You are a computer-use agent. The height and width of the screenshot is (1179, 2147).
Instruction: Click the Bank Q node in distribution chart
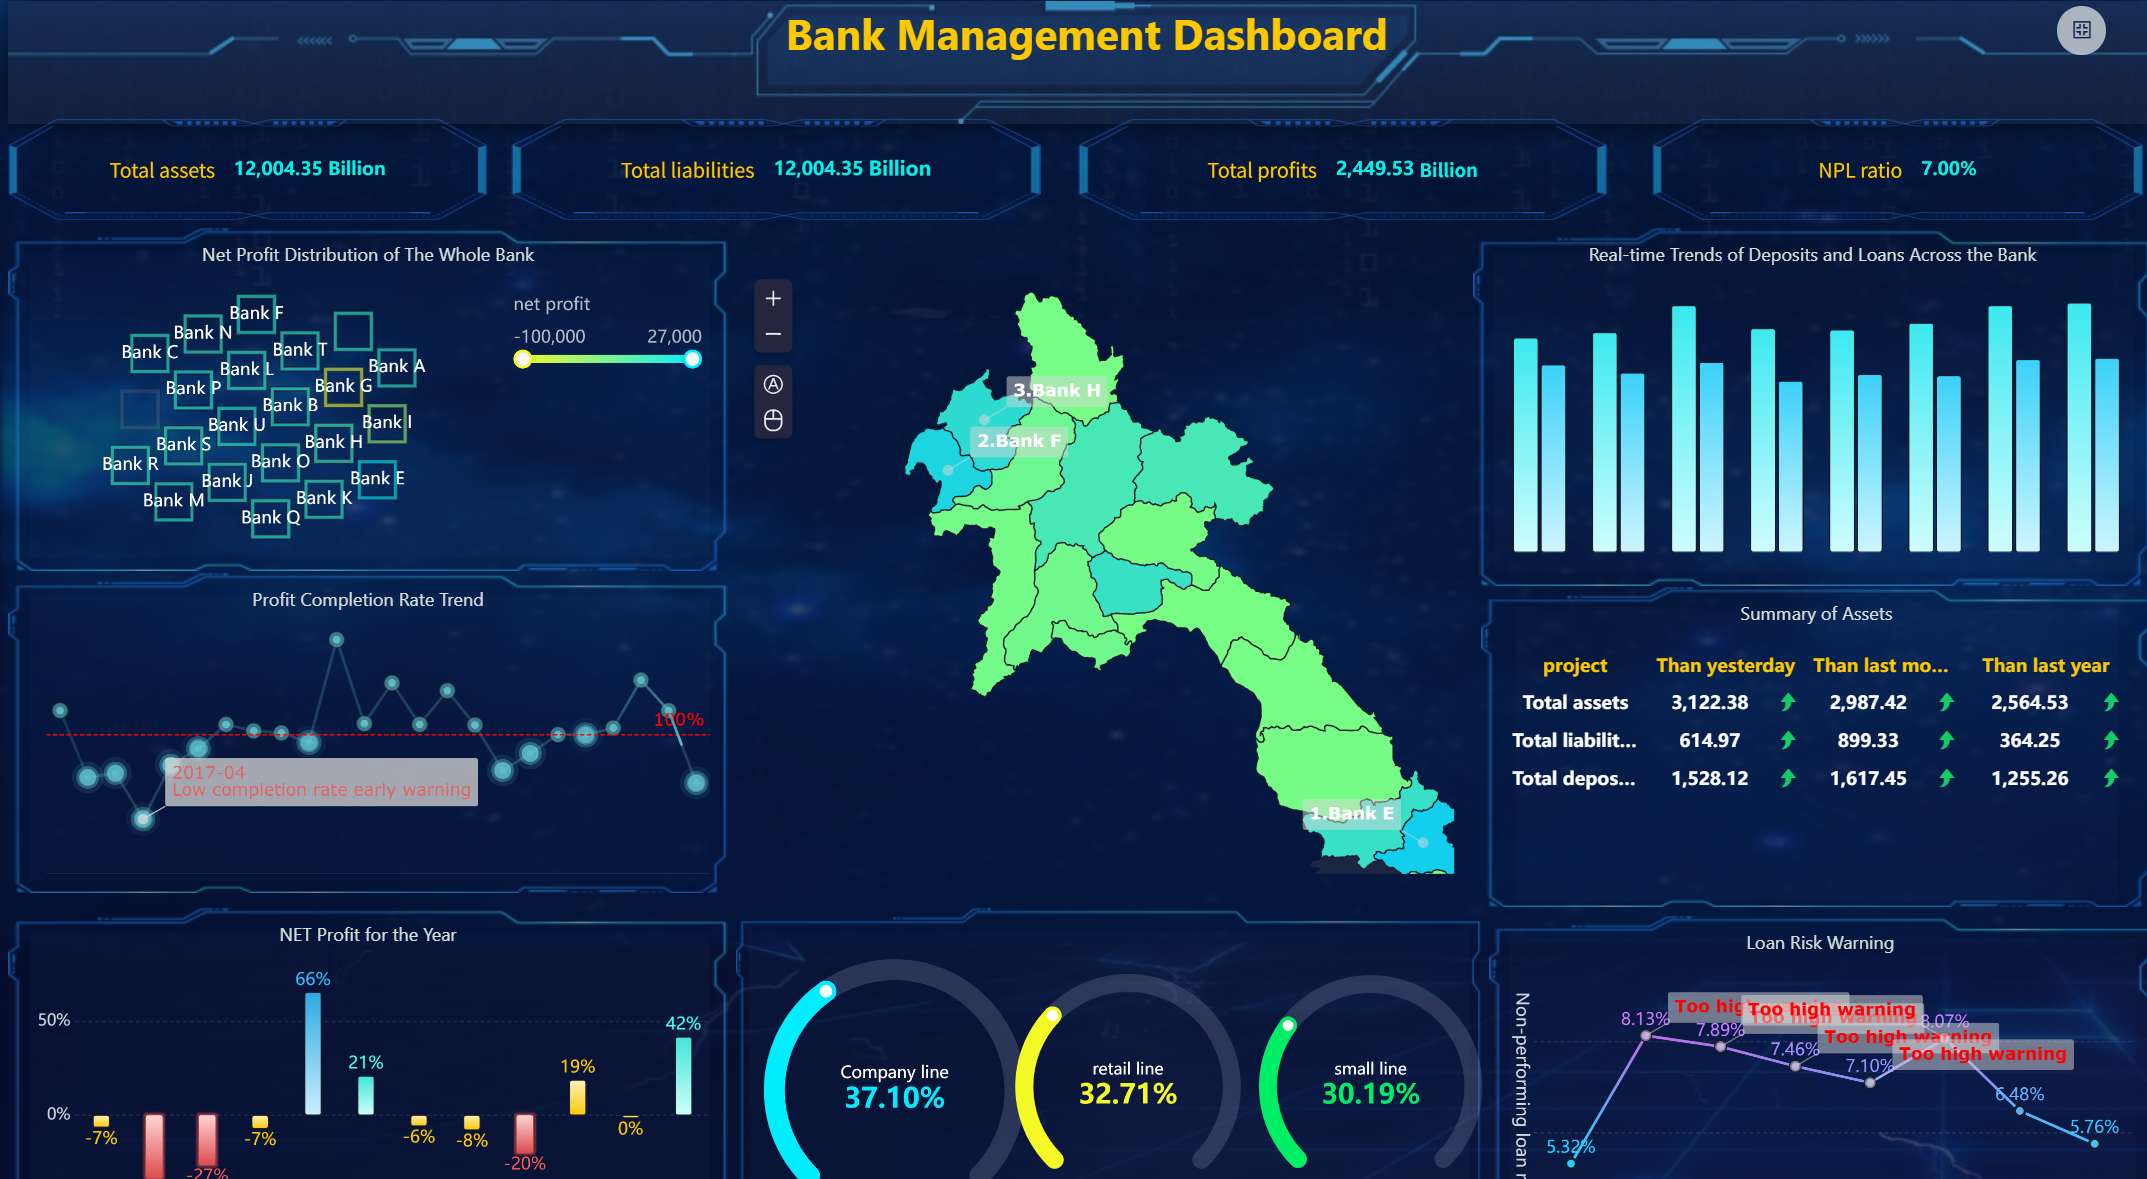pos(270,518)
